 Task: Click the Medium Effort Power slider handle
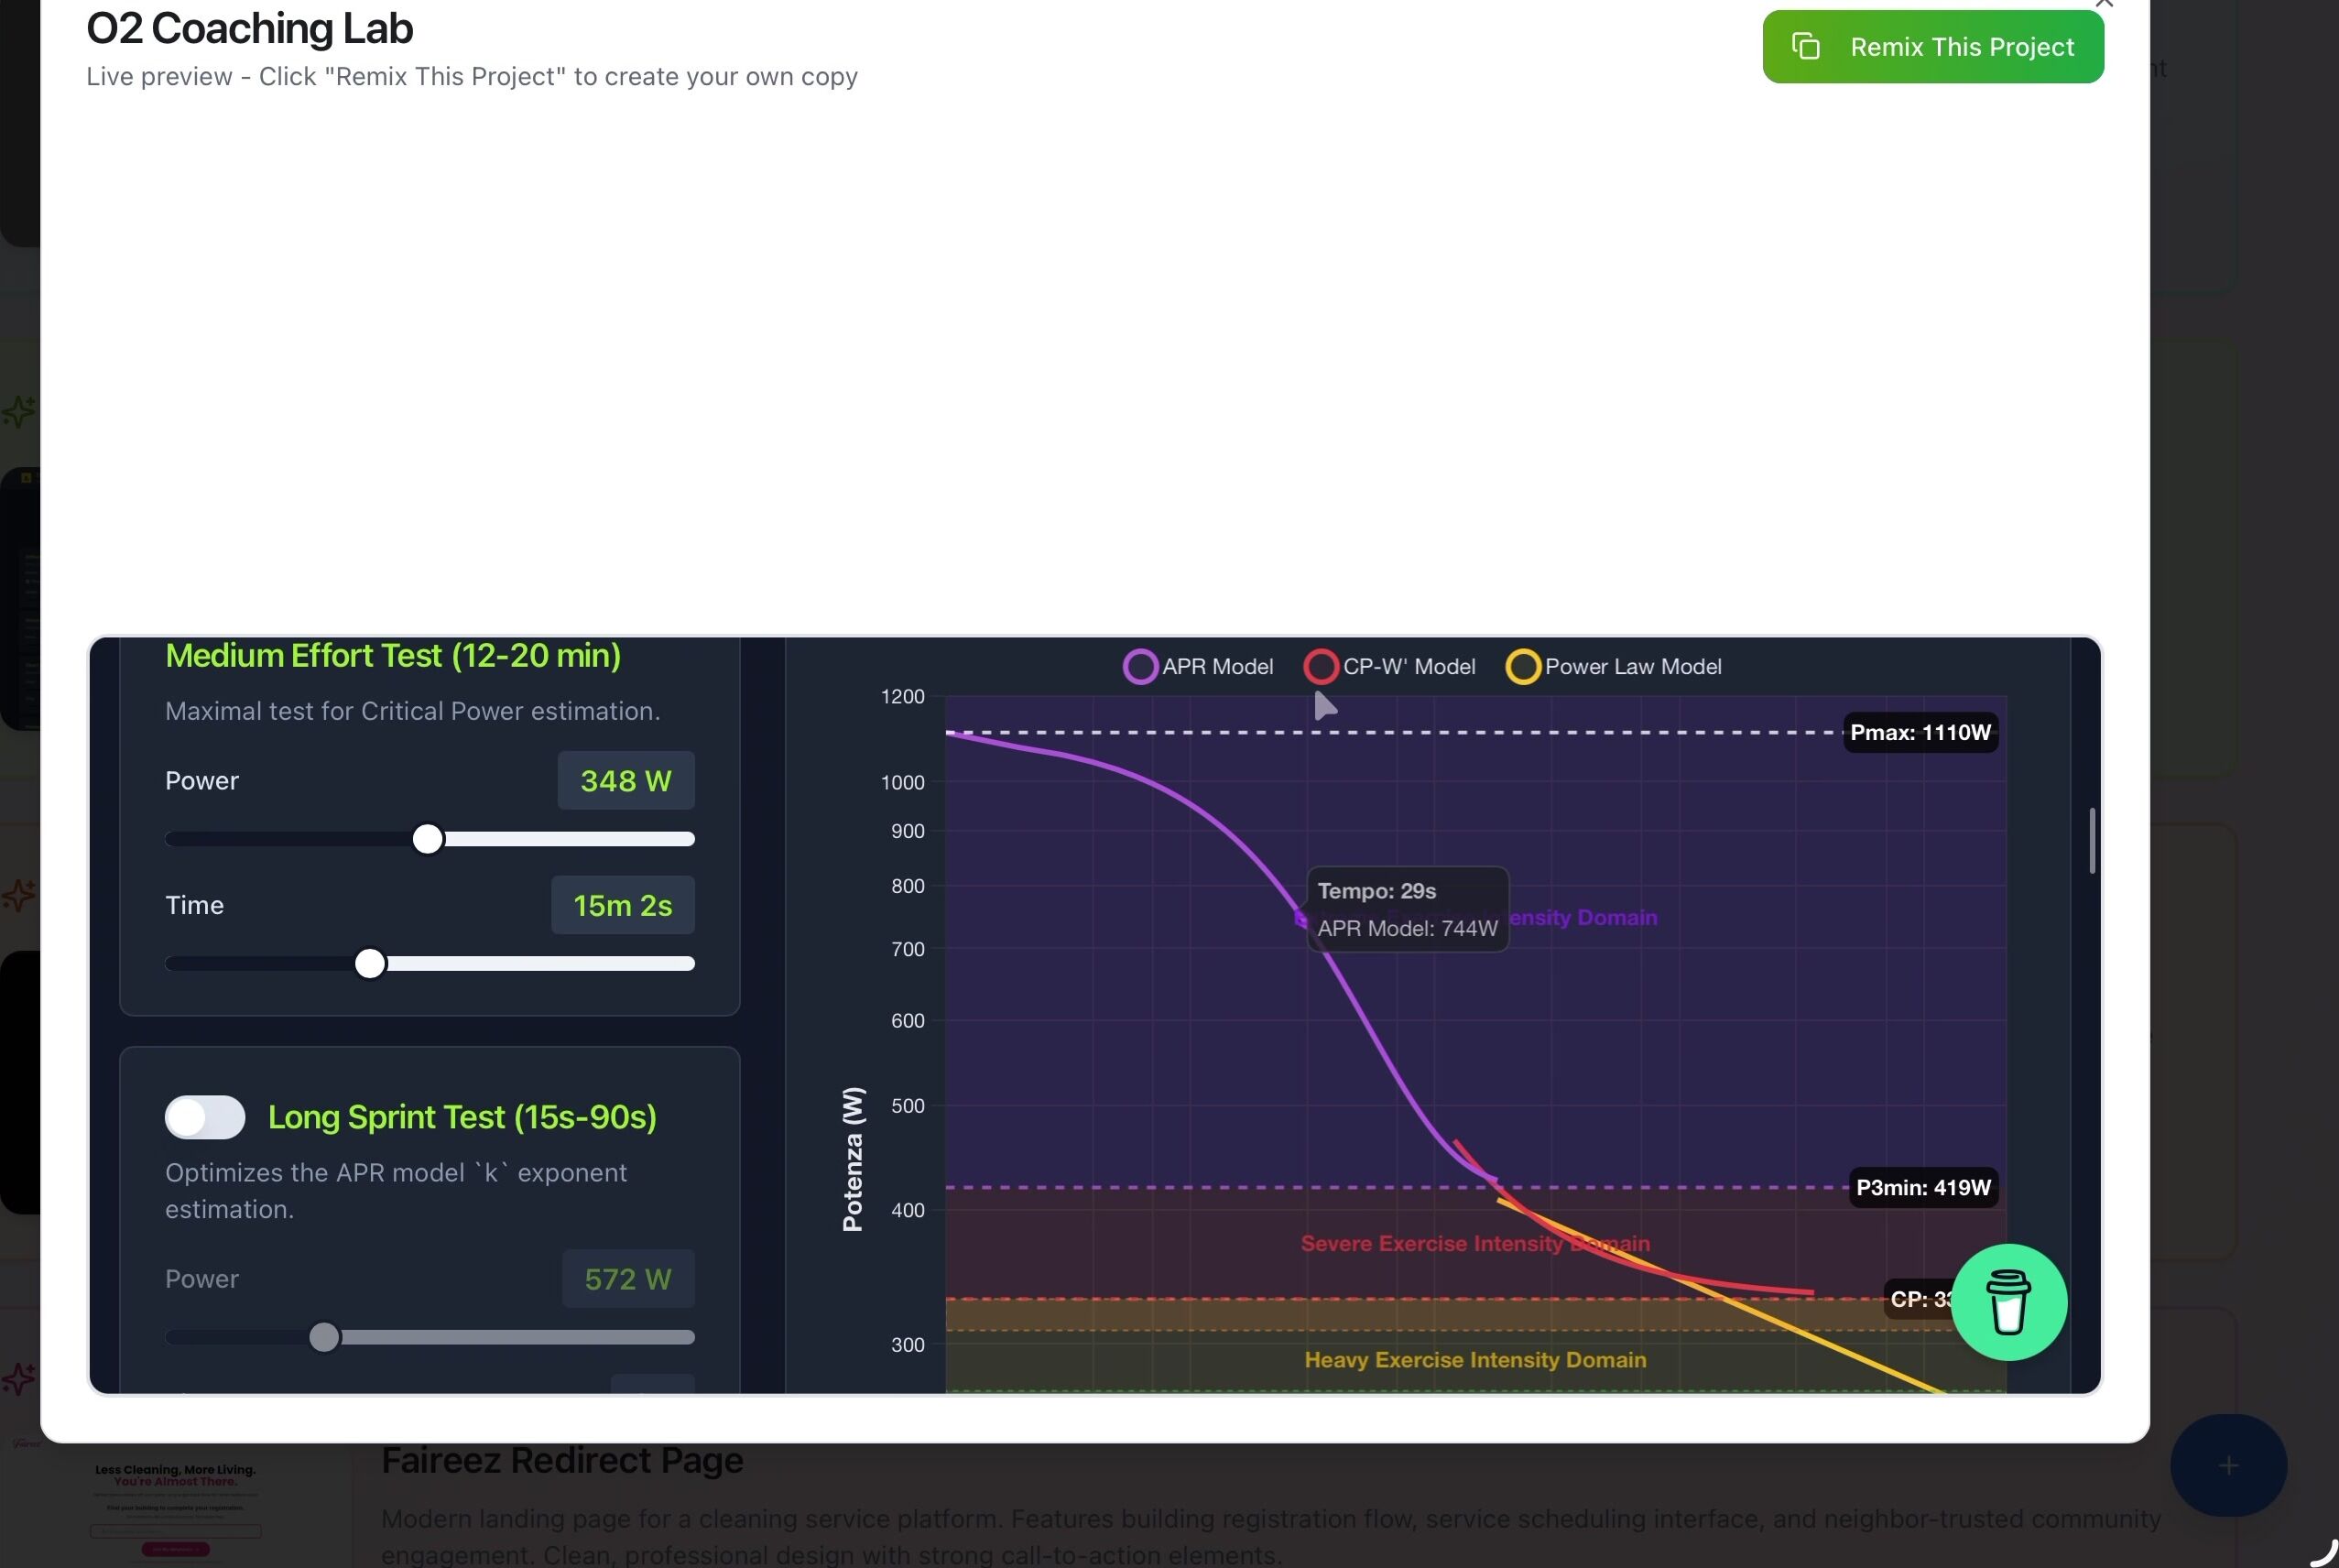click(x=427, y=839)
